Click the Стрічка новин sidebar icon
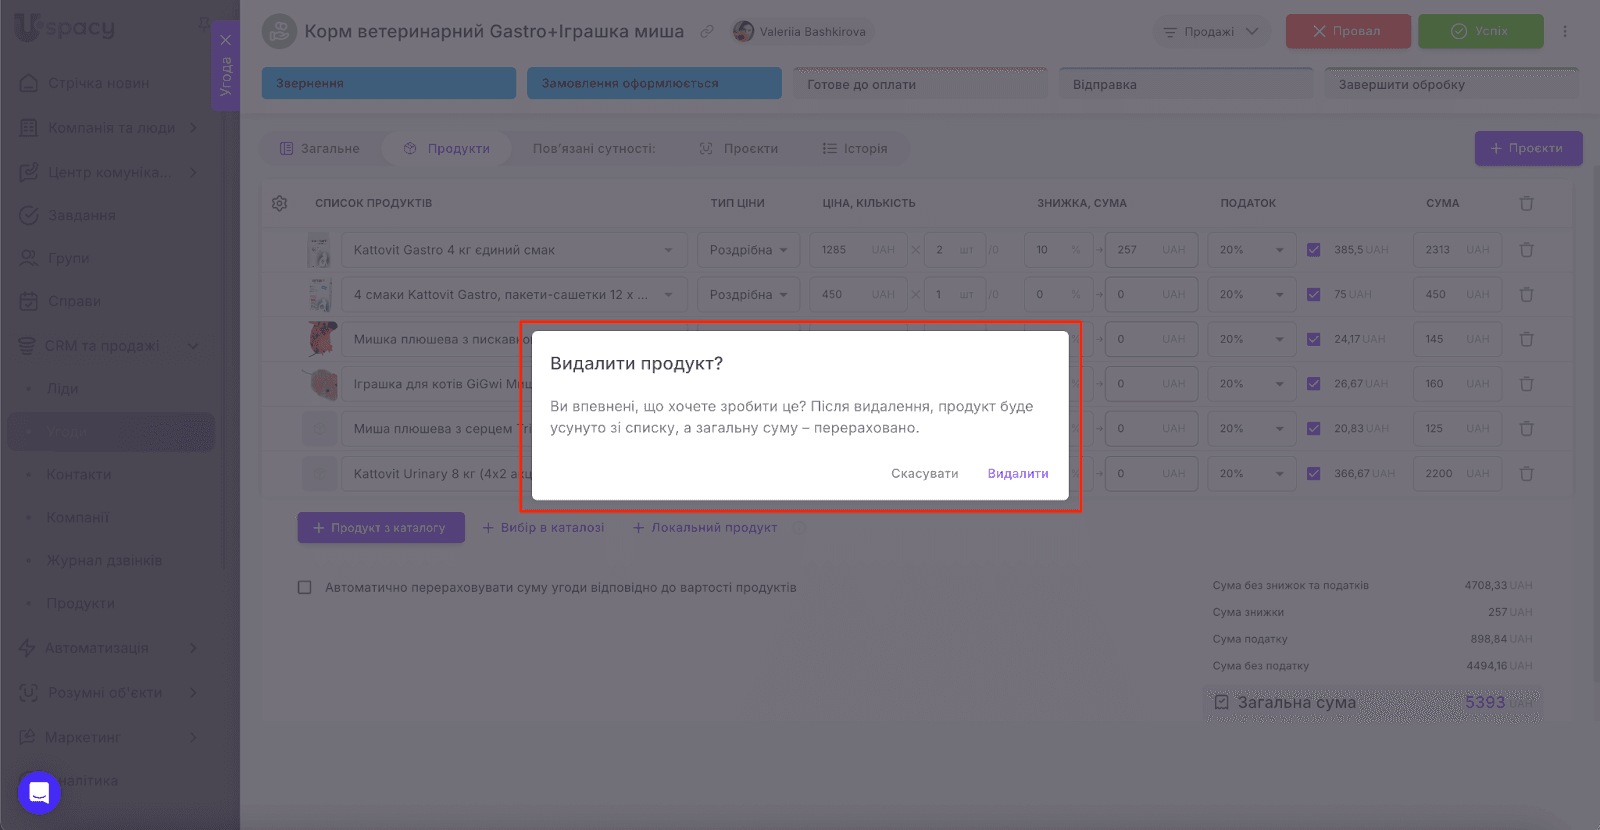1600x830 pixels. pos(29,83)
